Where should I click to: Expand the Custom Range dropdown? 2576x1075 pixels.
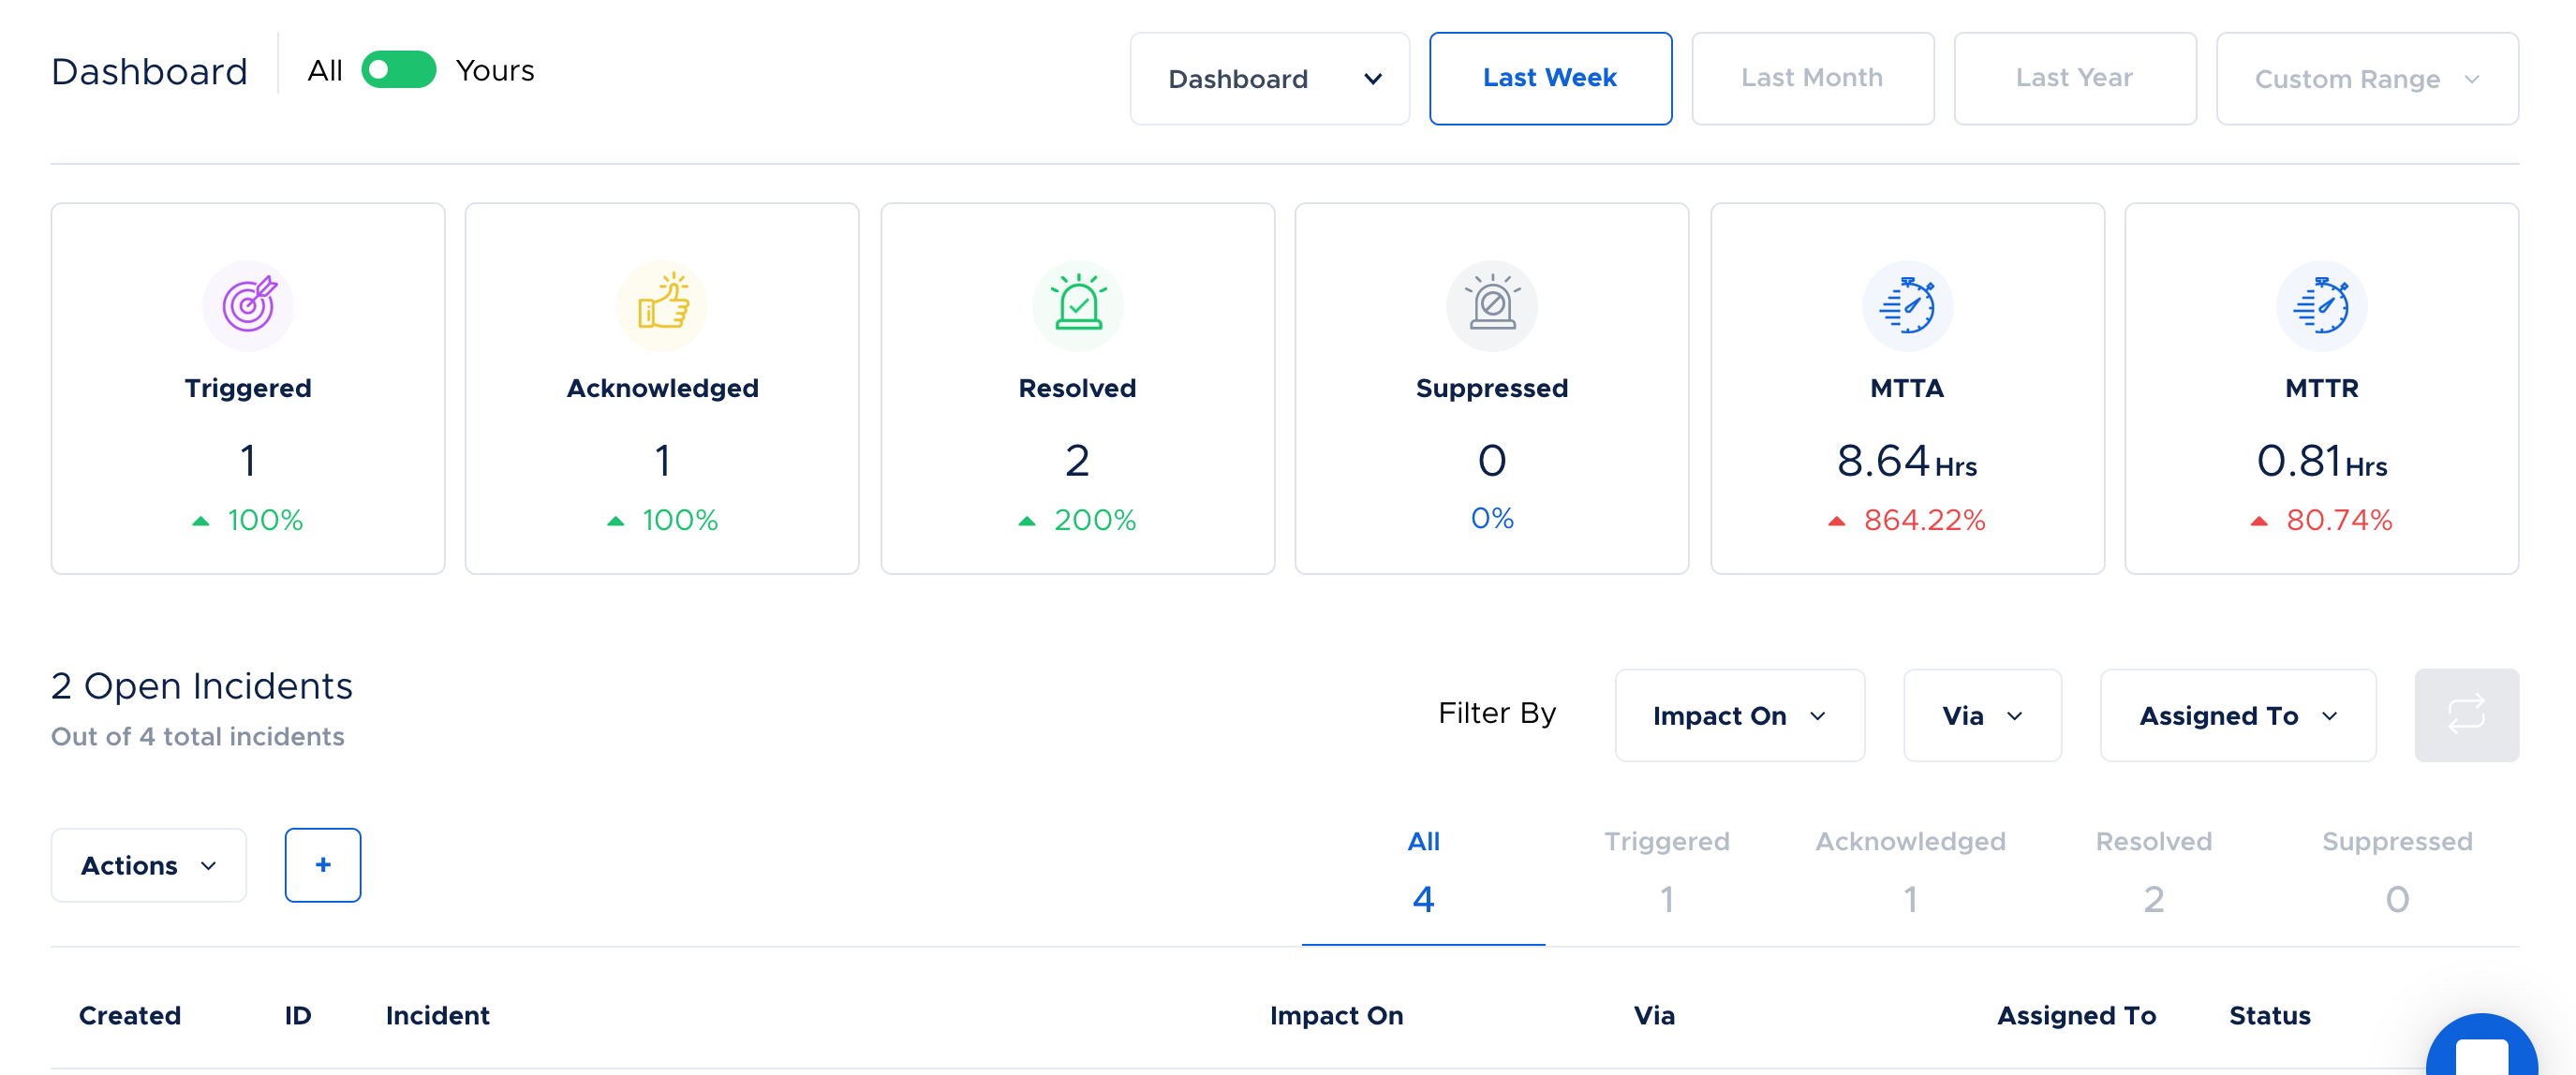click(2366, 78)
